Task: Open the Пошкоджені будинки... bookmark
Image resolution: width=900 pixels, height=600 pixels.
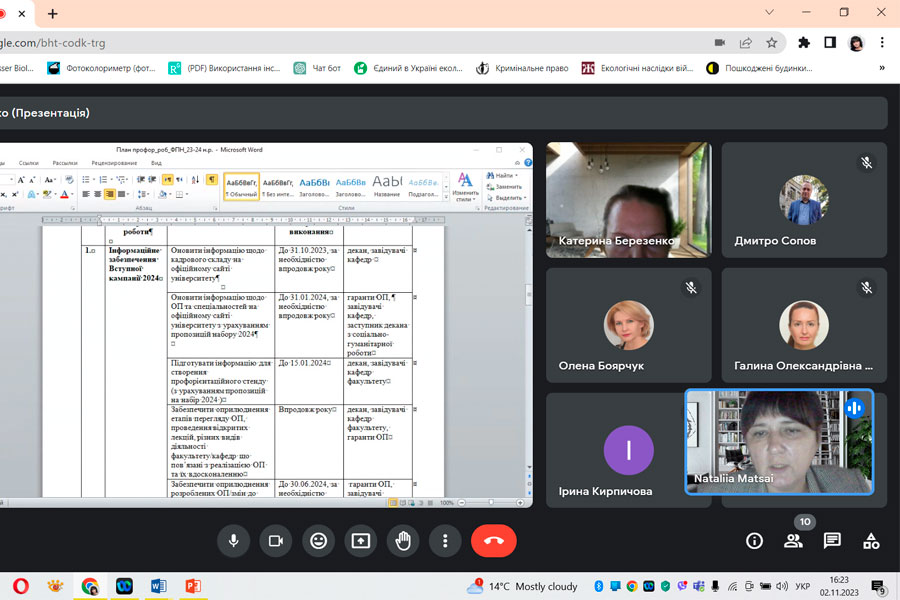Action: click(x=759, y=68)
